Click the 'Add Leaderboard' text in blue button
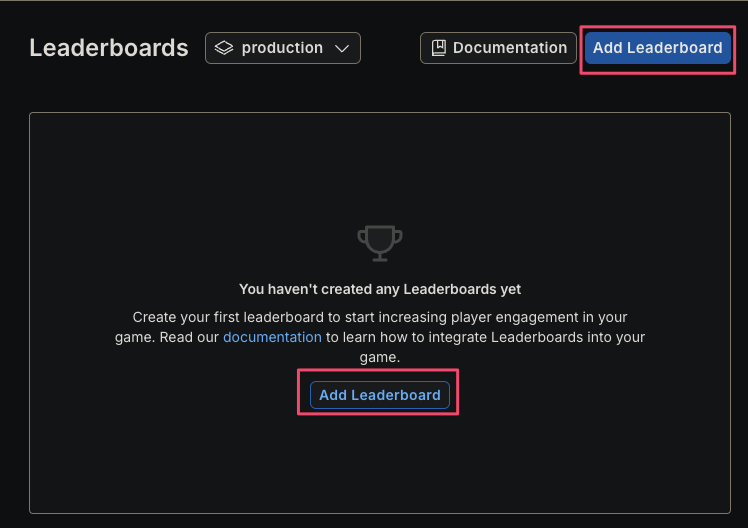The height and width of the screenshot is (528, 748). [x=657, y=48]
